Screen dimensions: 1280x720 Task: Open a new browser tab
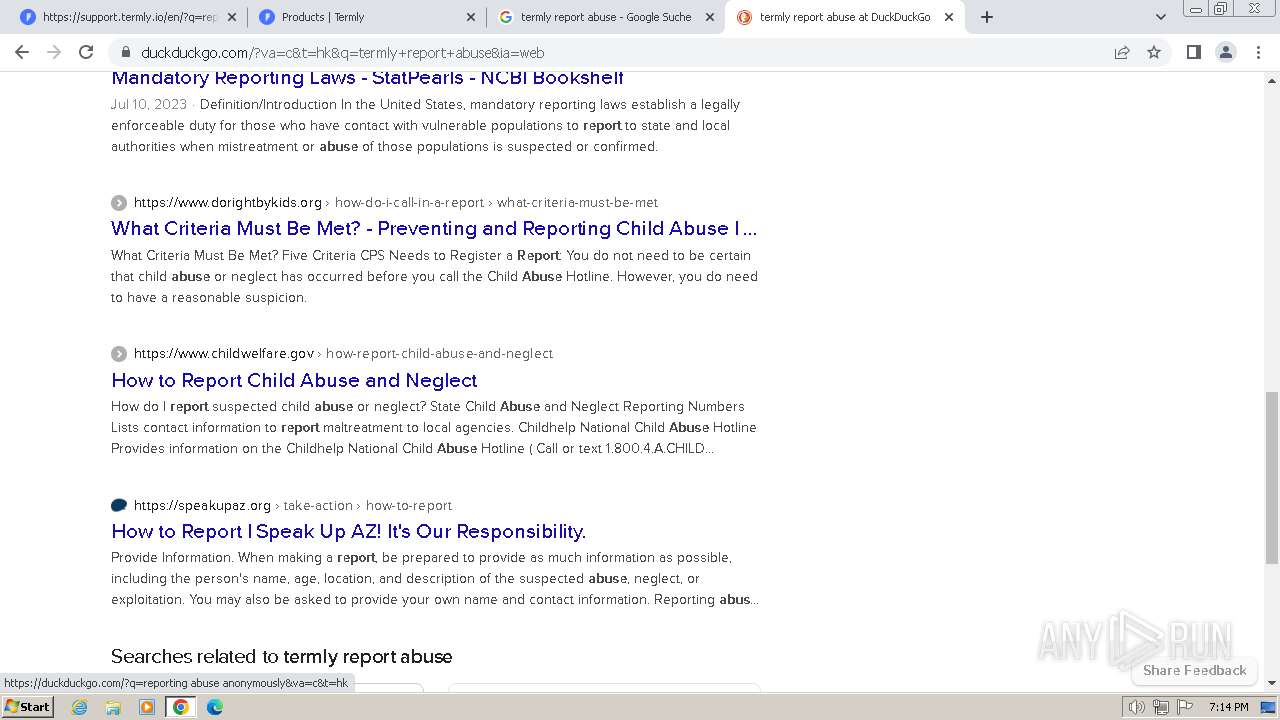pos(987,17)
